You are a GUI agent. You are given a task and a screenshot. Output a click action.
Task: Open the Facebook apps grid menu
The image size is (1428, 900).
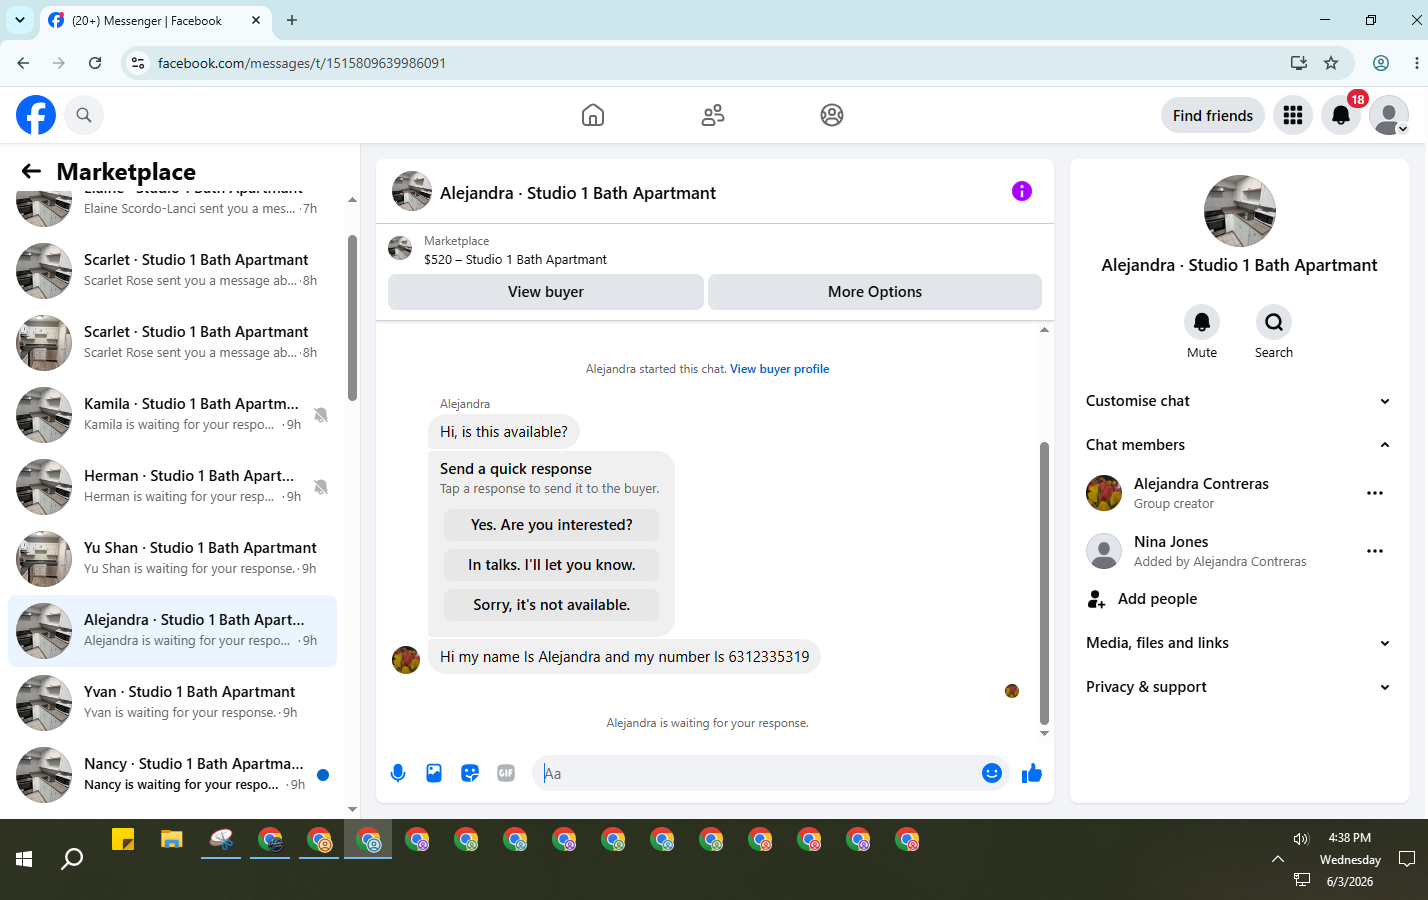click(1293, 115)
